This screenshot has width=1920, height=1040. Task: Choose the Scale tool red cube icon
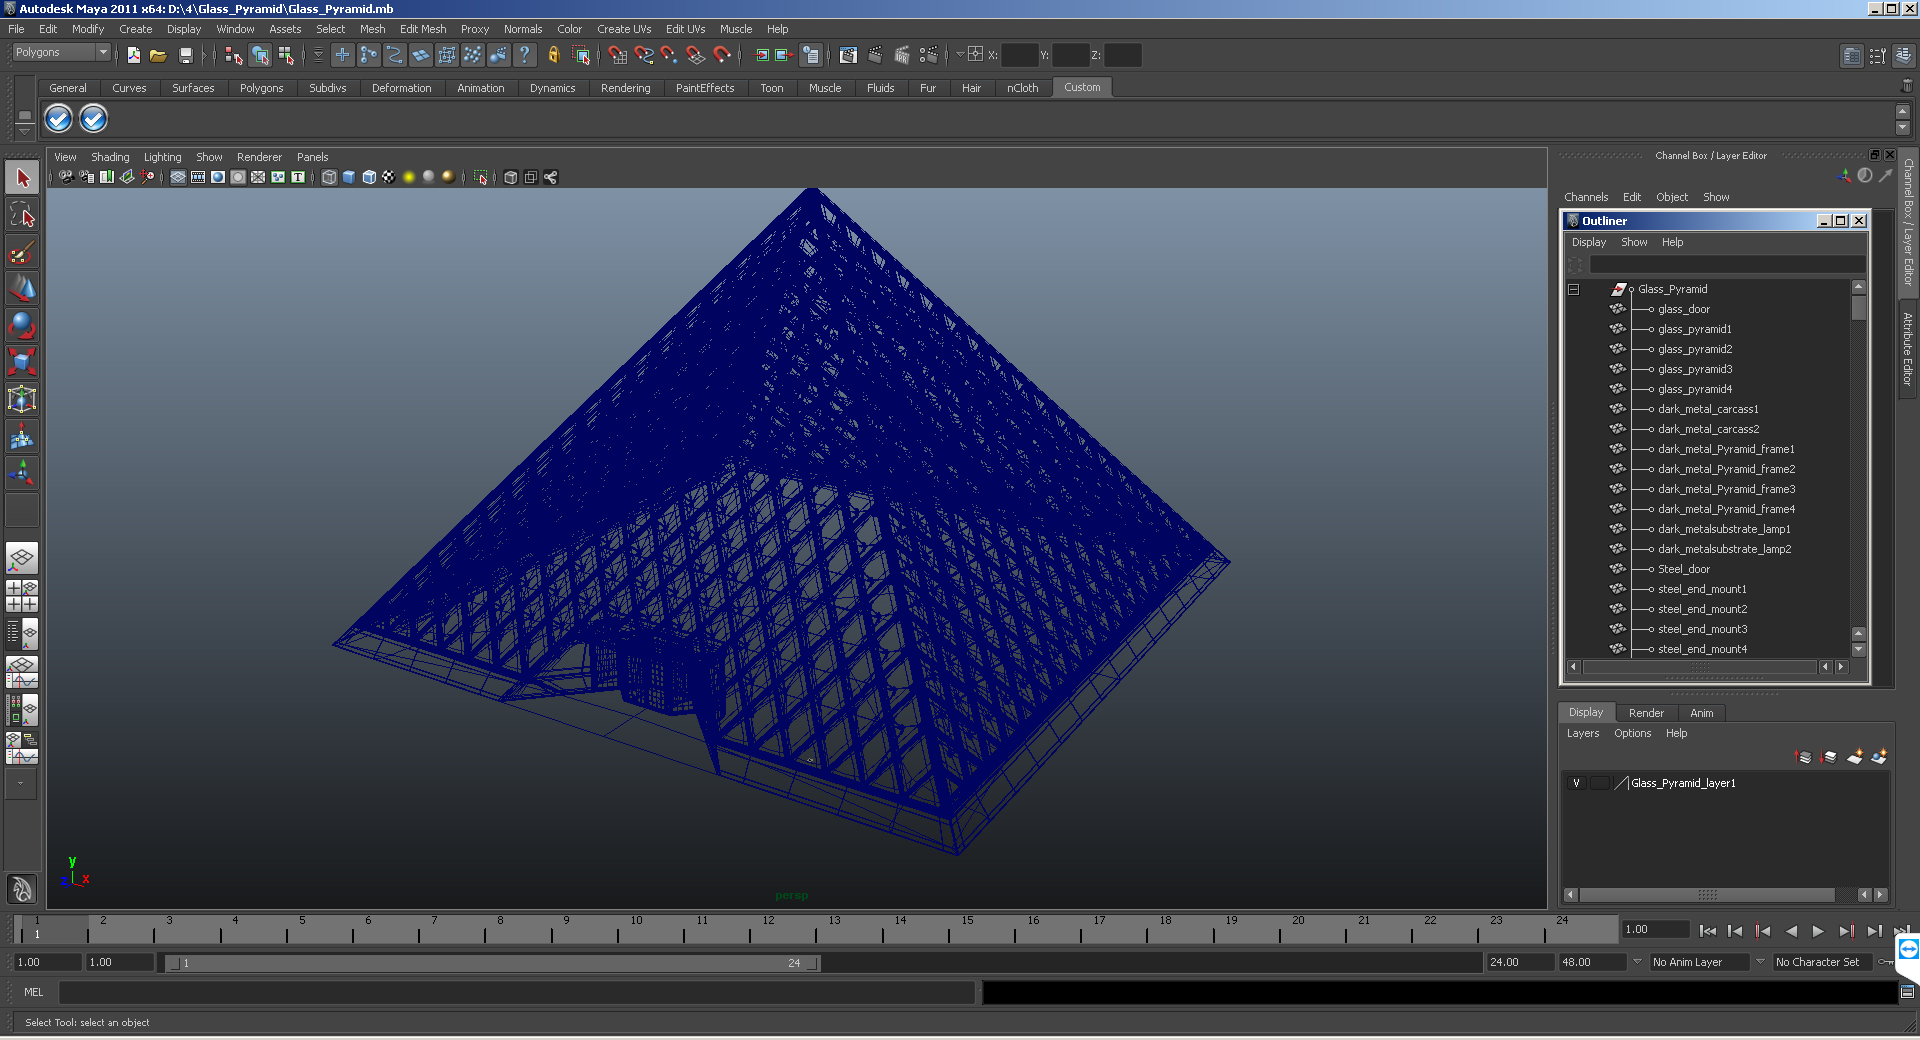tap(22, 362)
